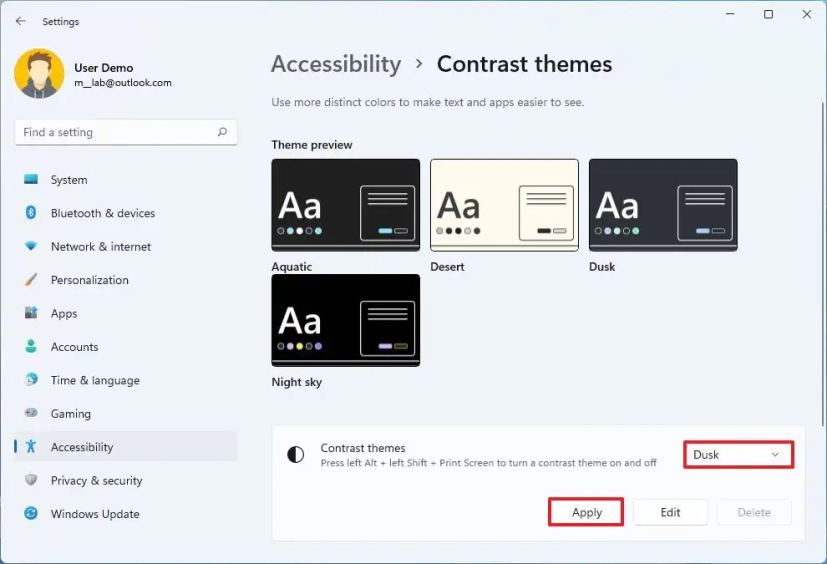Click the Night sky label
827x564 pixels.
296,381
